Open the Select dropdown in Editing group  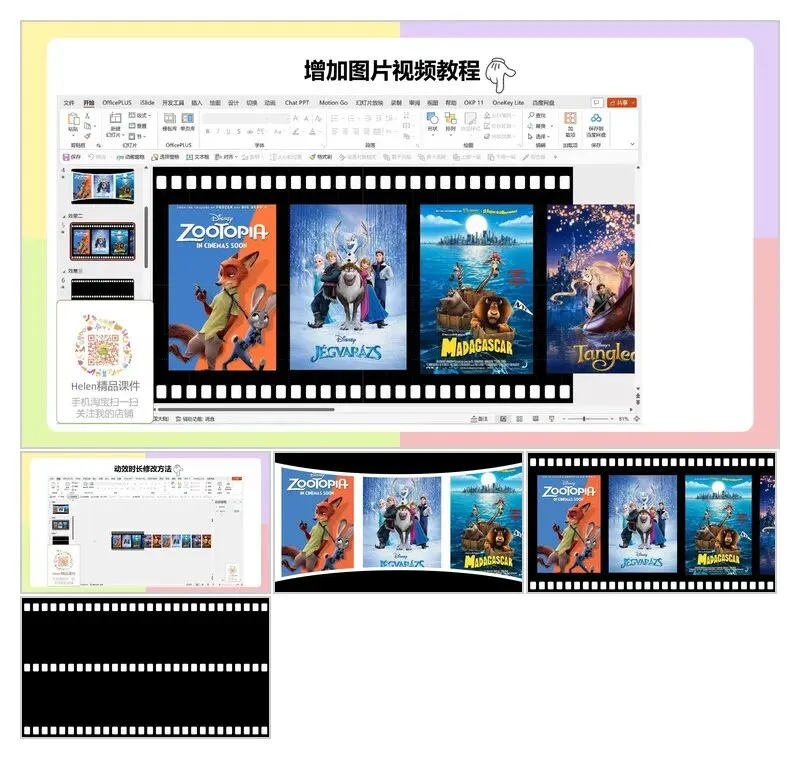(x=538, y=136)
